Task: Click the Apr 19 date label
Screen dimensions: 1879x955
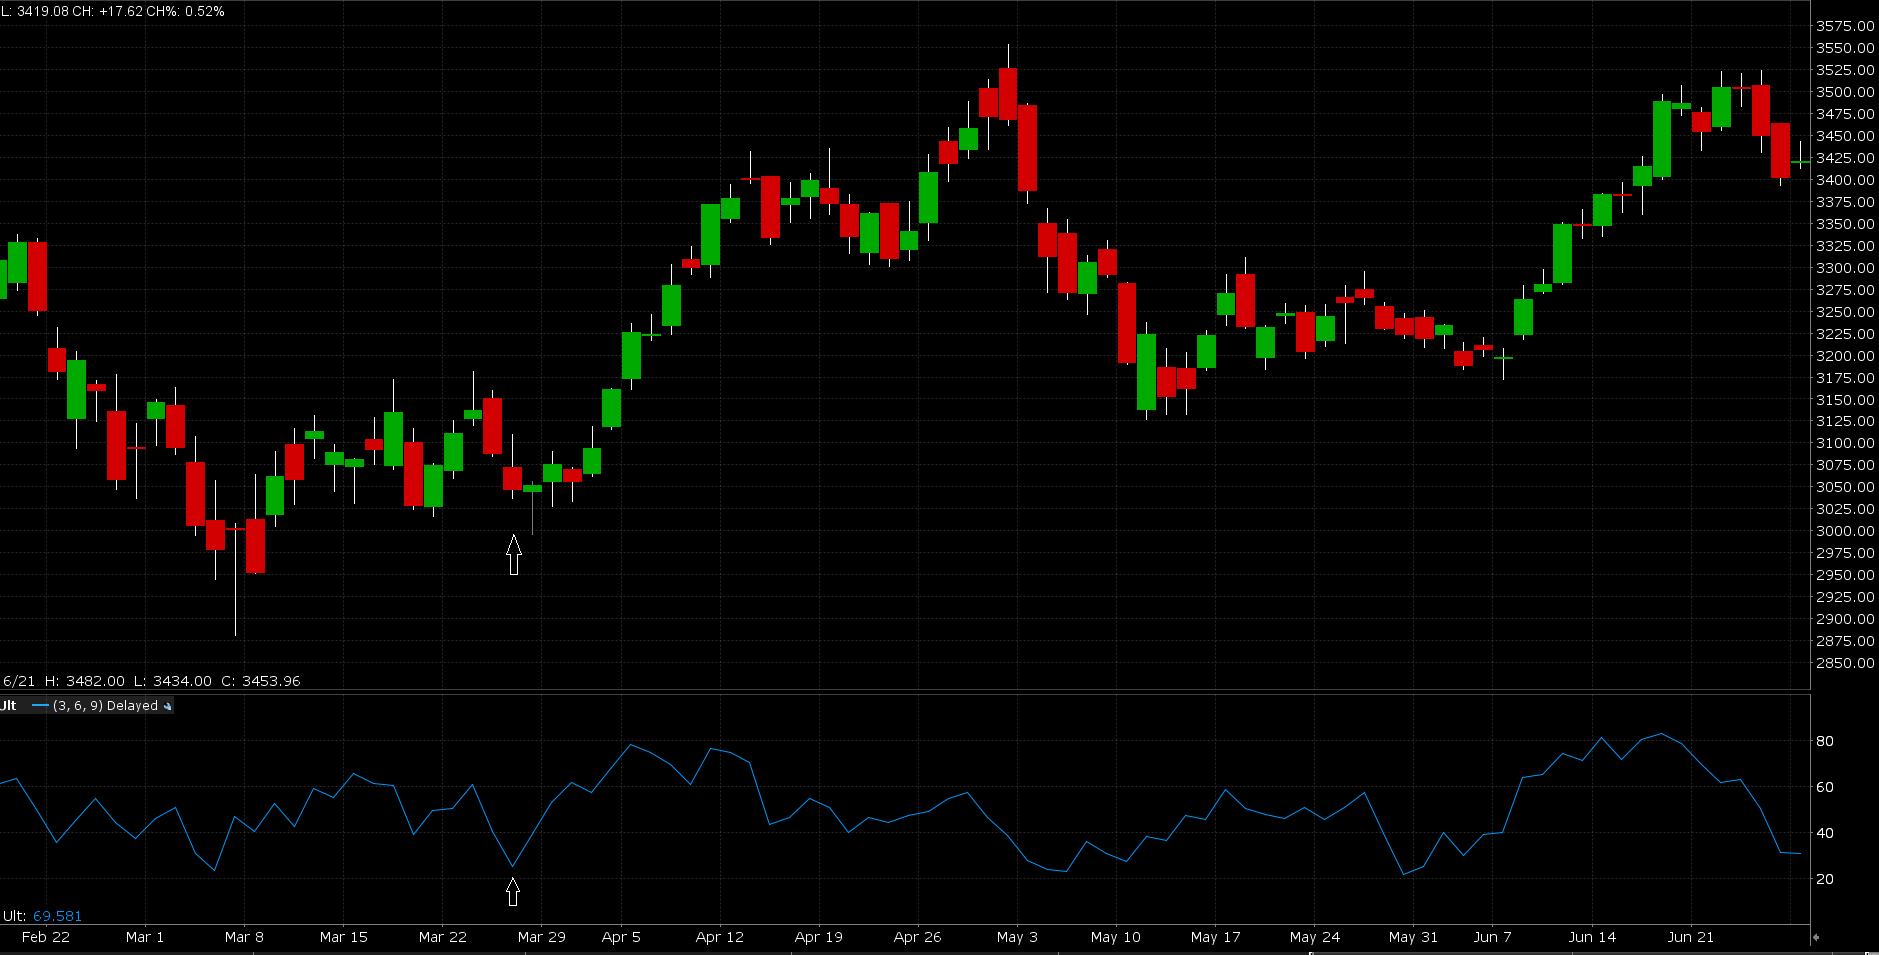Action: (x=819, y=937)
